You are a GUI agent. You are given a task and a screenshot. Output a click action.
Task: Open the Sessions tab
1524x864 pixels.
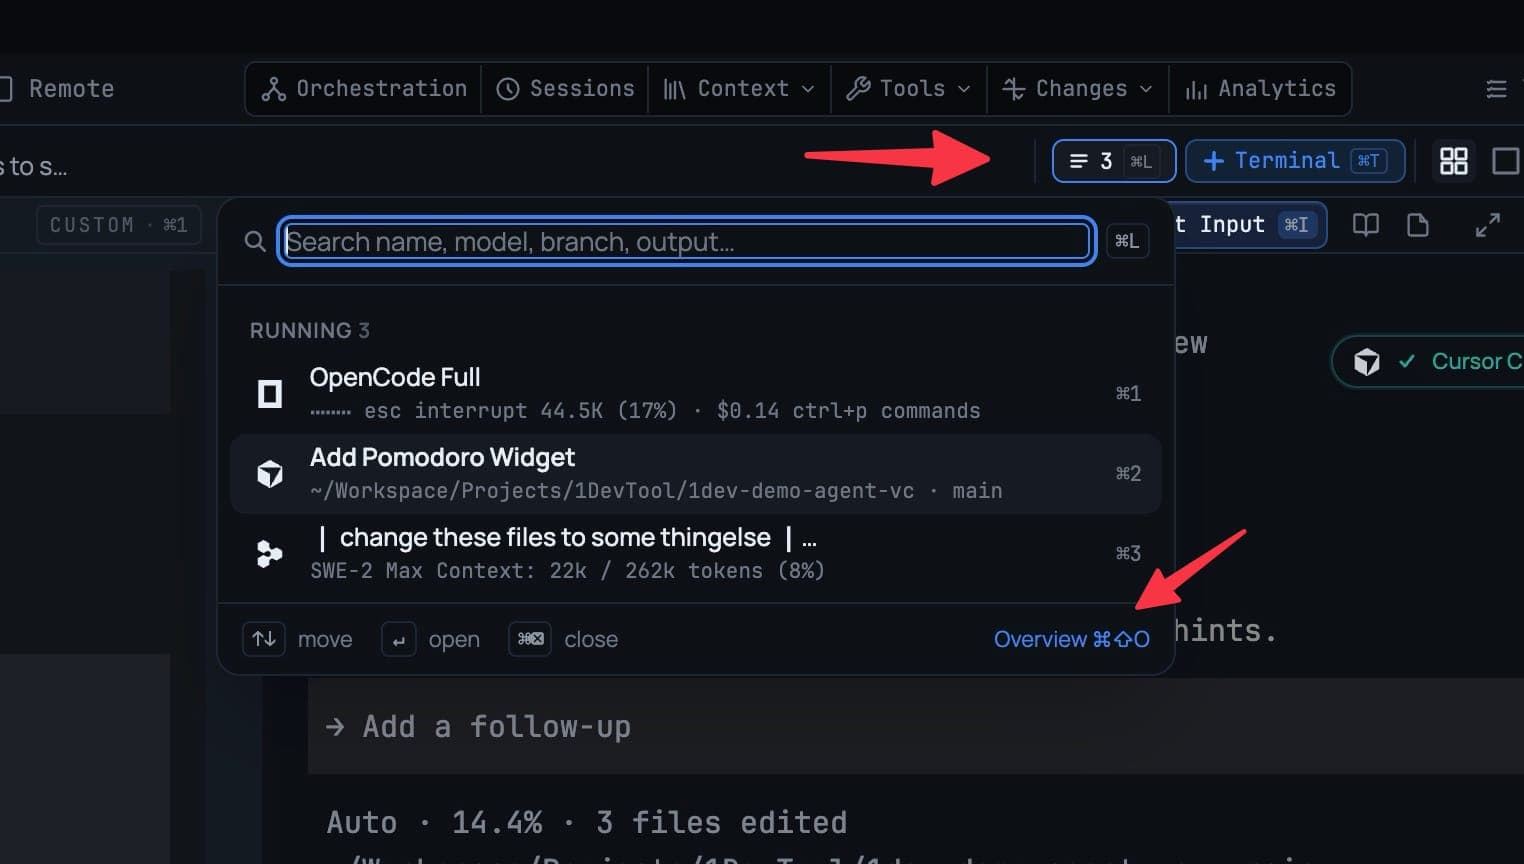pyautogui.click(x=565, y=89)
